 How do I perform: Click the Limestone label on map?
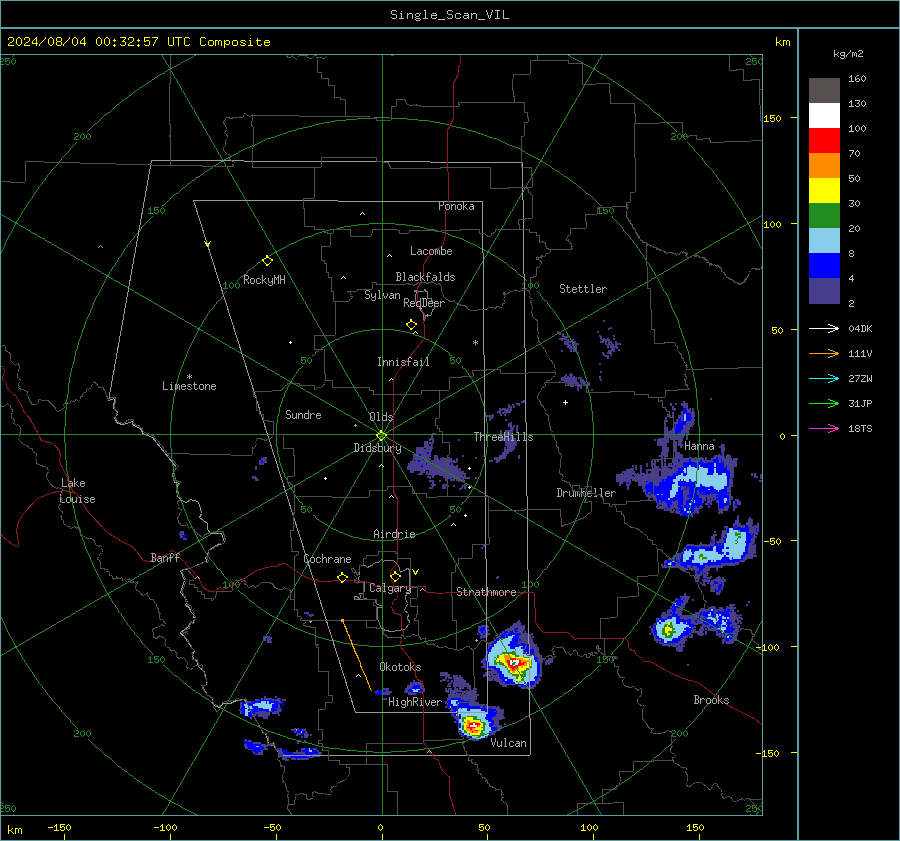[189, 386]
